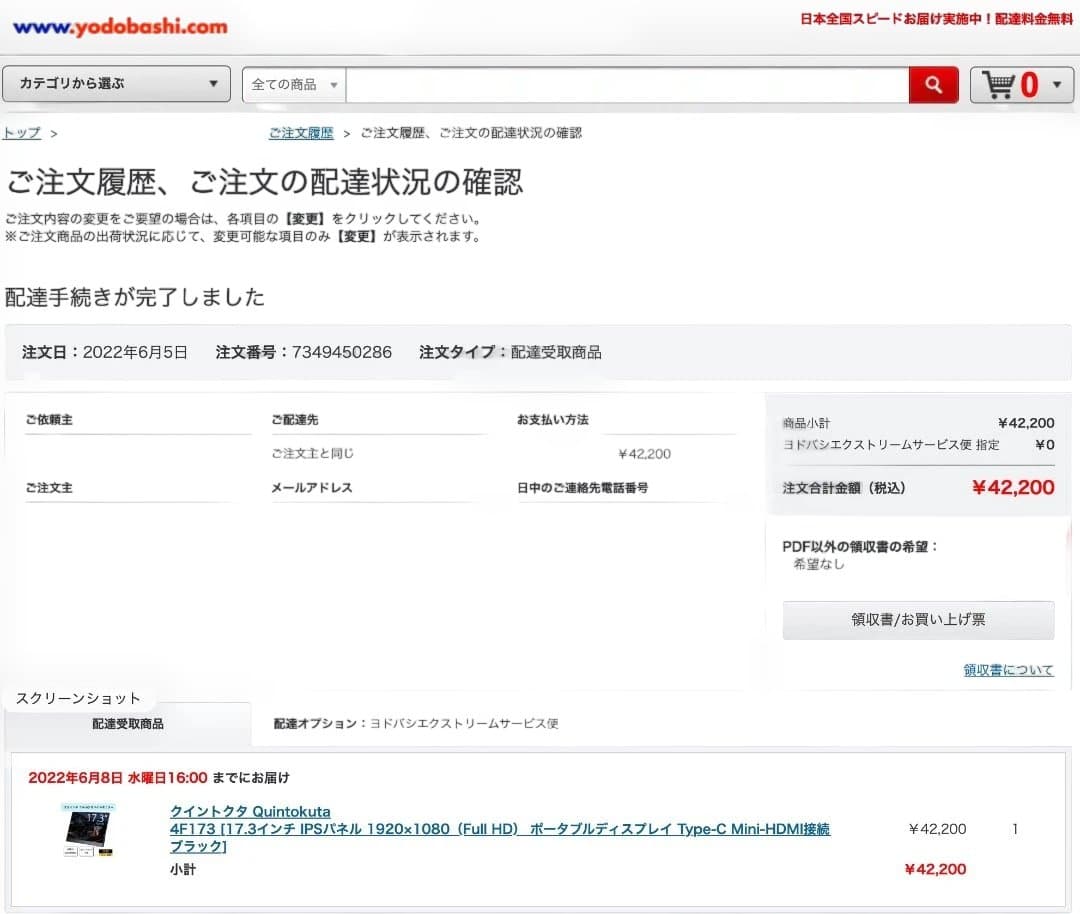The width and height of the screenshot is (1080, 914).
Task: Click the 領収書/お買い上げ票 button
Action: (x=918, y=619)
